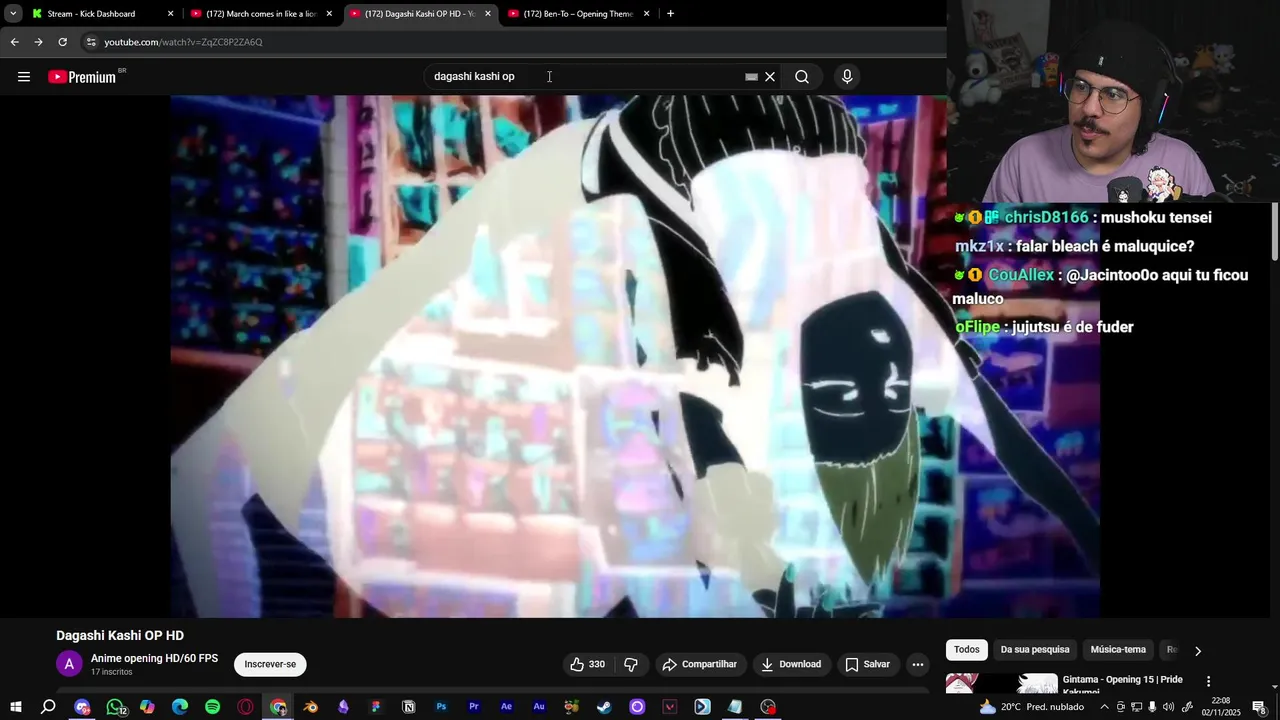
Task: Close the March comes in like a lion tab
Action: [329, 14]
